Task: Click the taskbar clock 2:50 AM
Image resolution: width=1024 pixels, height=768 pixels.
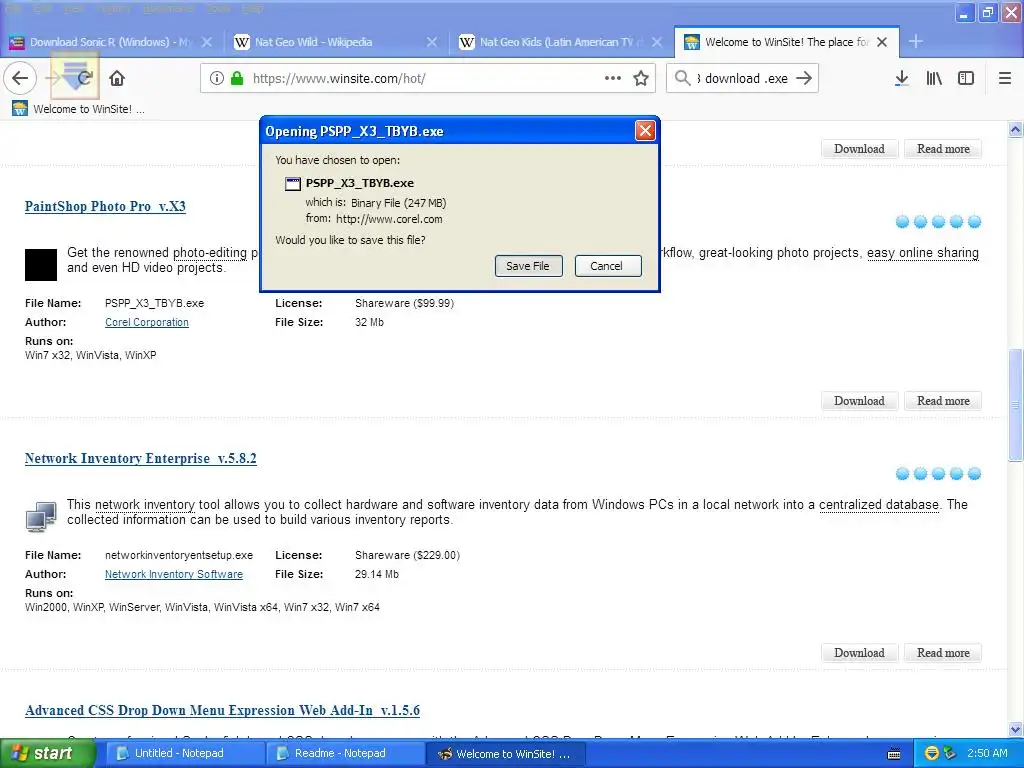Action: click(x=987, y=754)
